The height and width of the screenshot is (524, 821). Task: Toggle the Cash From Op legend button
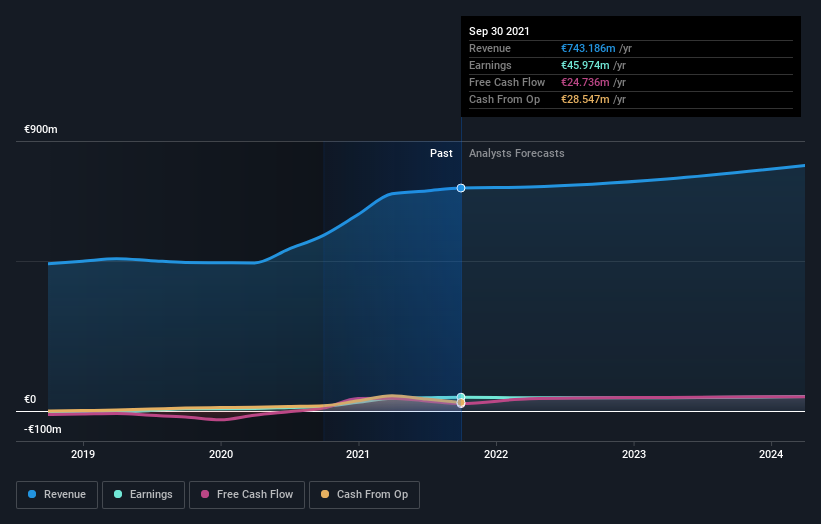tap(364, 495)
